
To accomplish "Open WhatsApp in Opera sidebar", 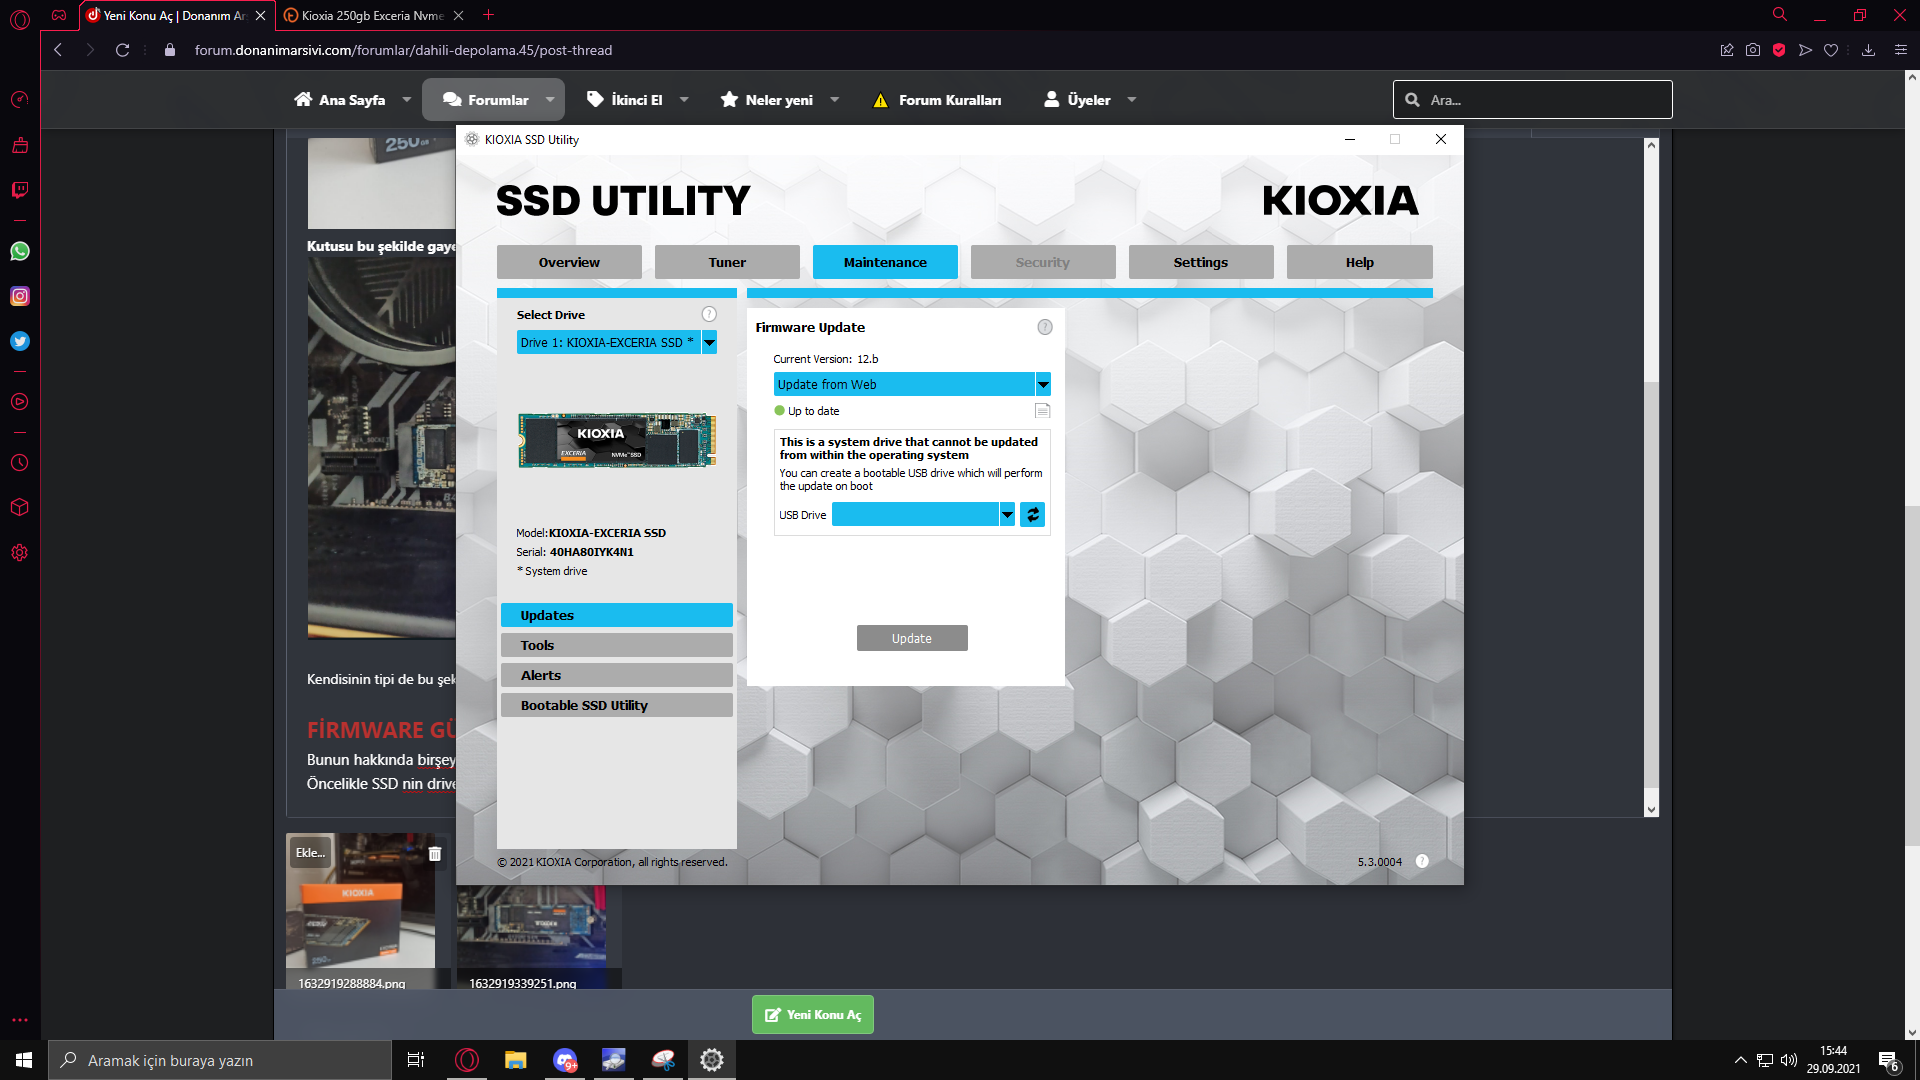I will click(20, 251).
